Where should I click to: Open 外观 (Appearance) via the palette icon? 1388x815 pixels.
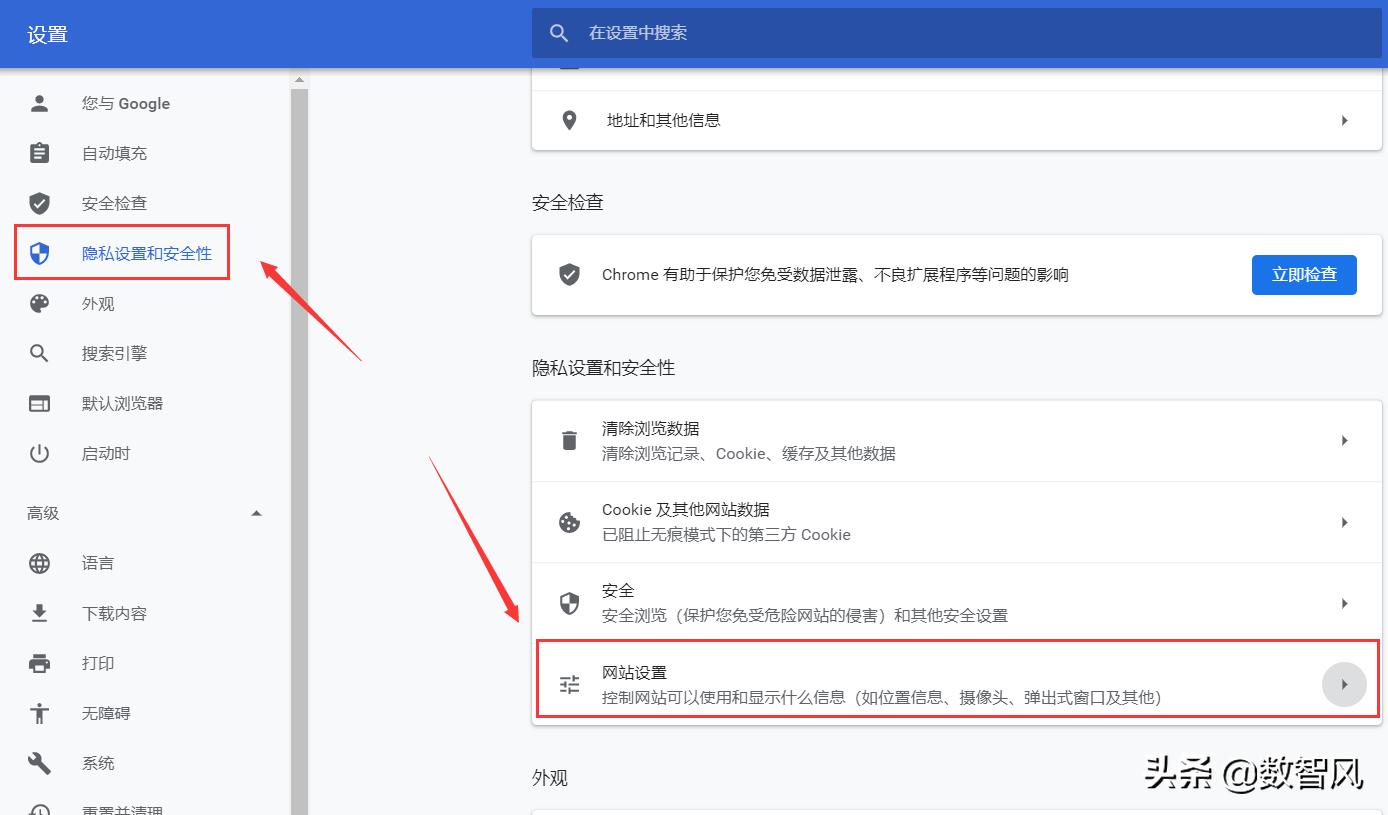[39, 303]
